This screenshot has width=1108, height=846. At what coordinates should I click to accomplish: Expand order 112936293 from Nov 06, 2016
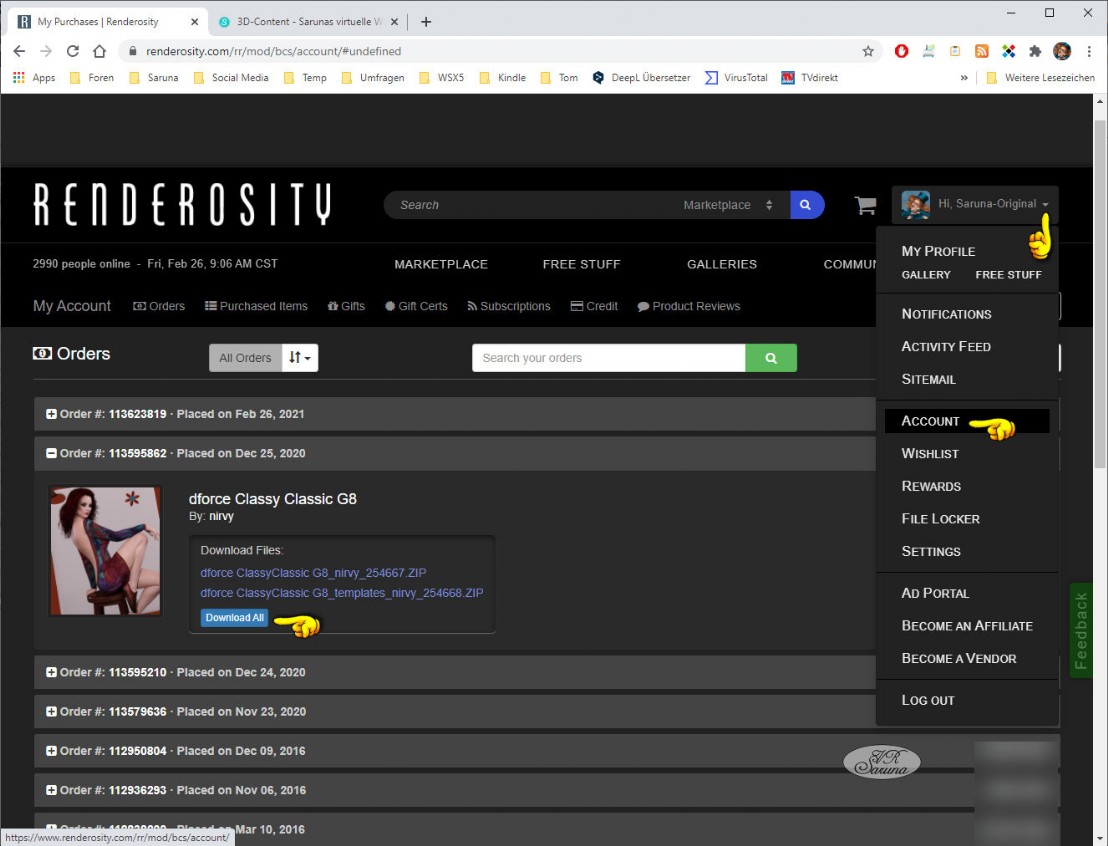point(51,790)
